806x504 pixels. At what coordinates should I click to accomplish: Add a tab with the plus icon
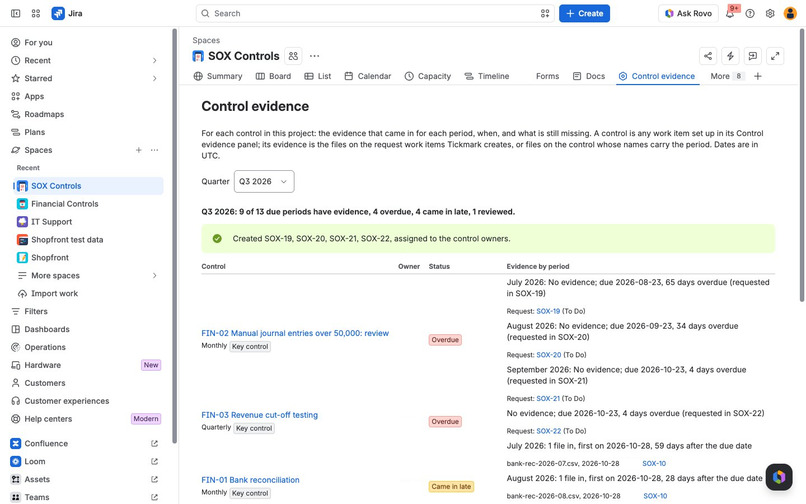[758, 76]
